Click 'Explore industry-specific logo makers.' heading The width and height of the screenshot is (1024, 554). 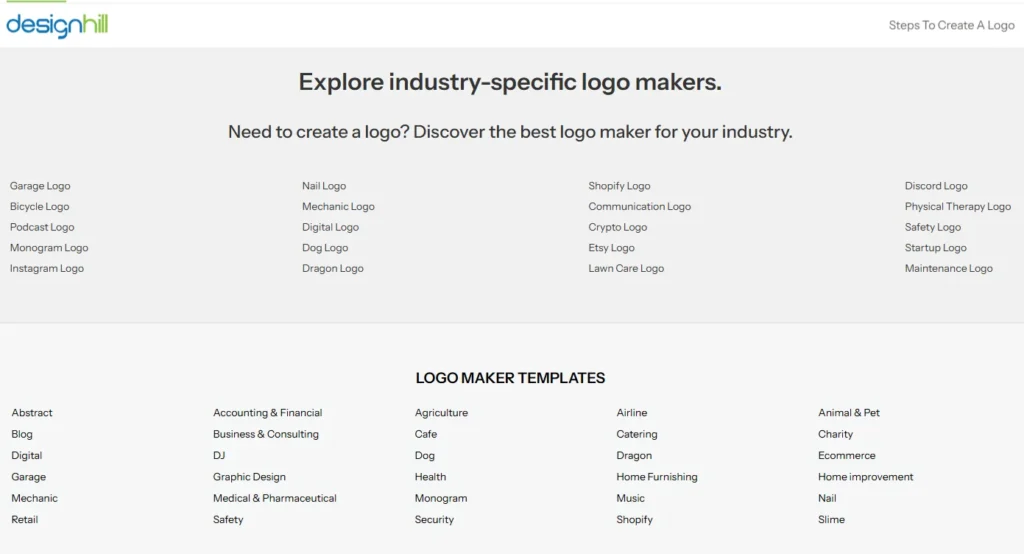tap(510, 82)
